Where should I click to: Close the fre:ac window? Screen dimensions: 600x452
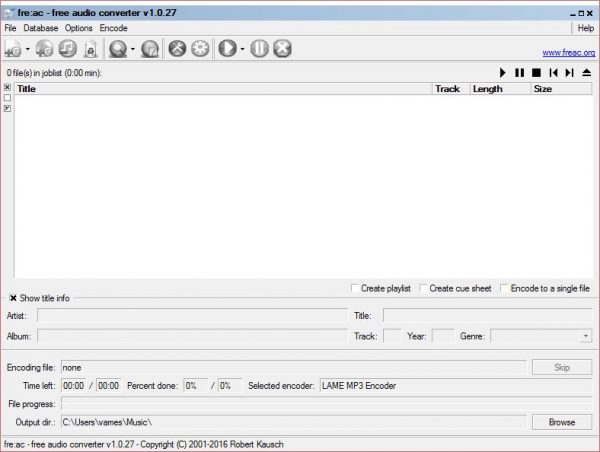[590, 13]
